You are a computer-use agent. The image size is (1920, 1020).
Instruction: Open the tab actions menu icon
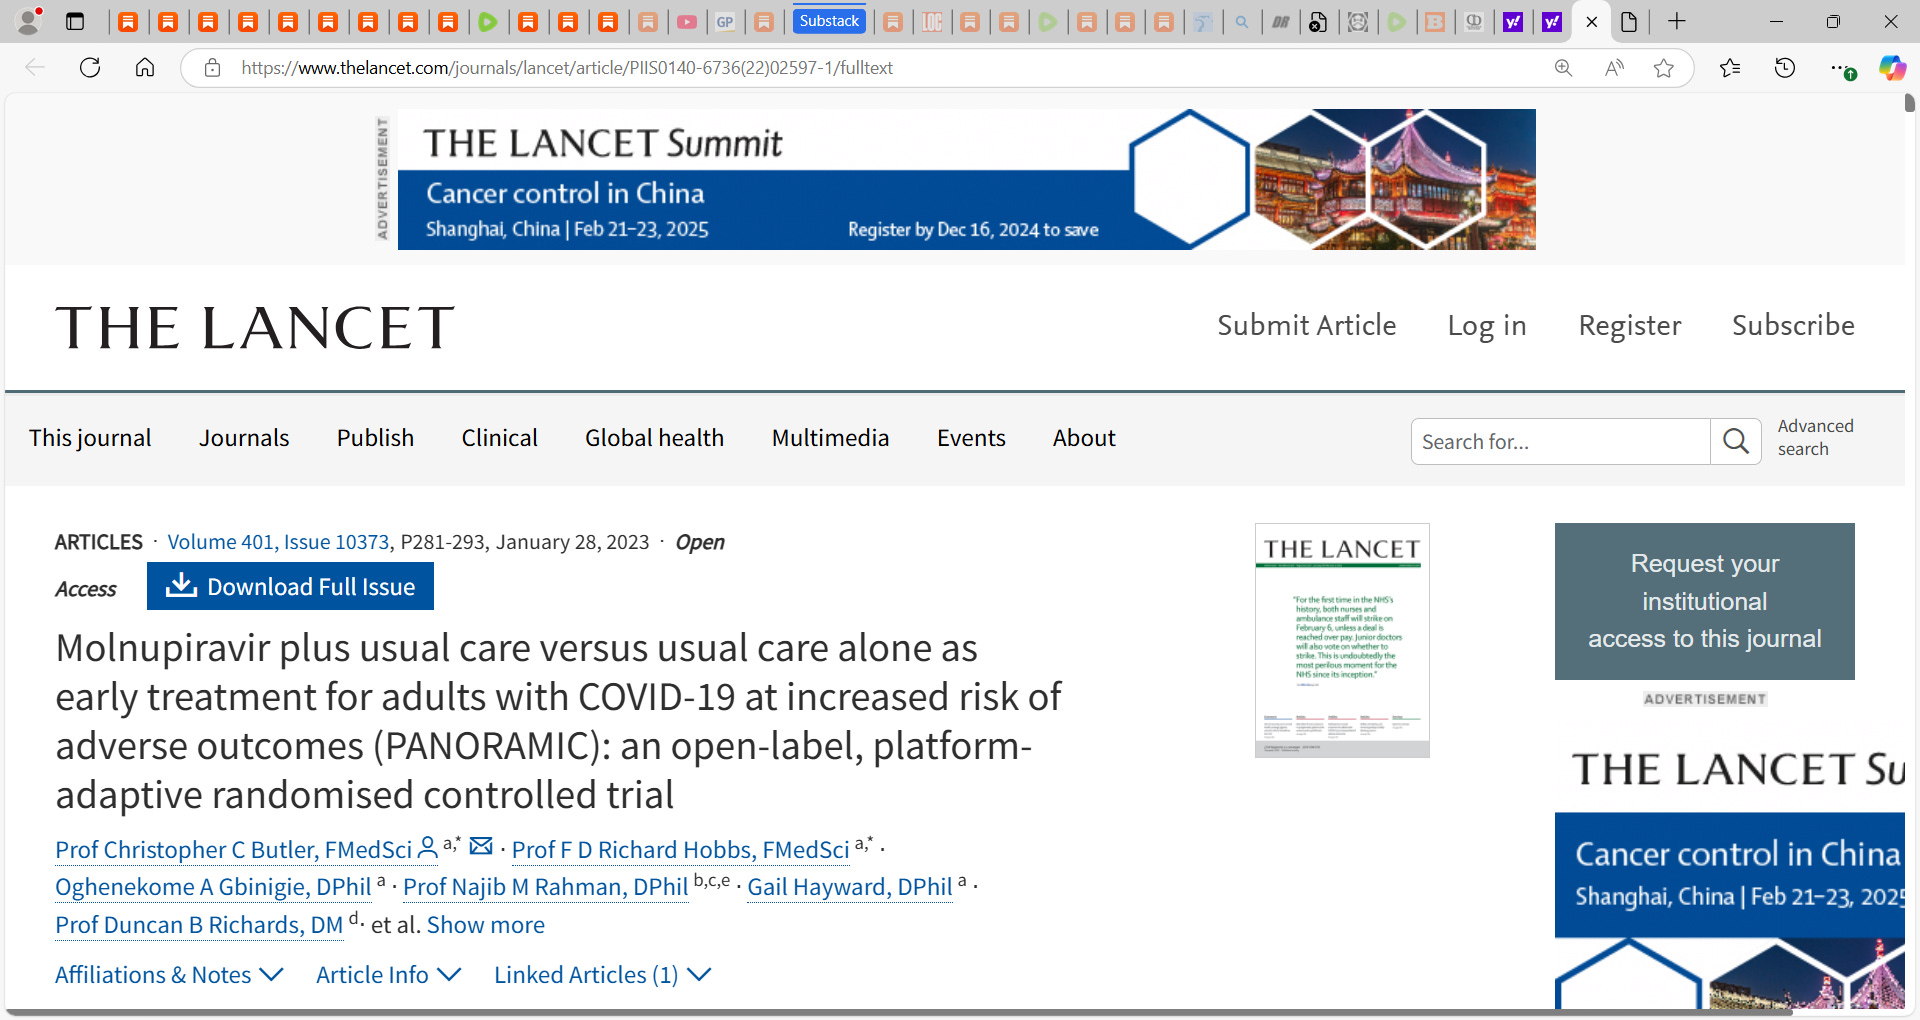pos(75,21)
